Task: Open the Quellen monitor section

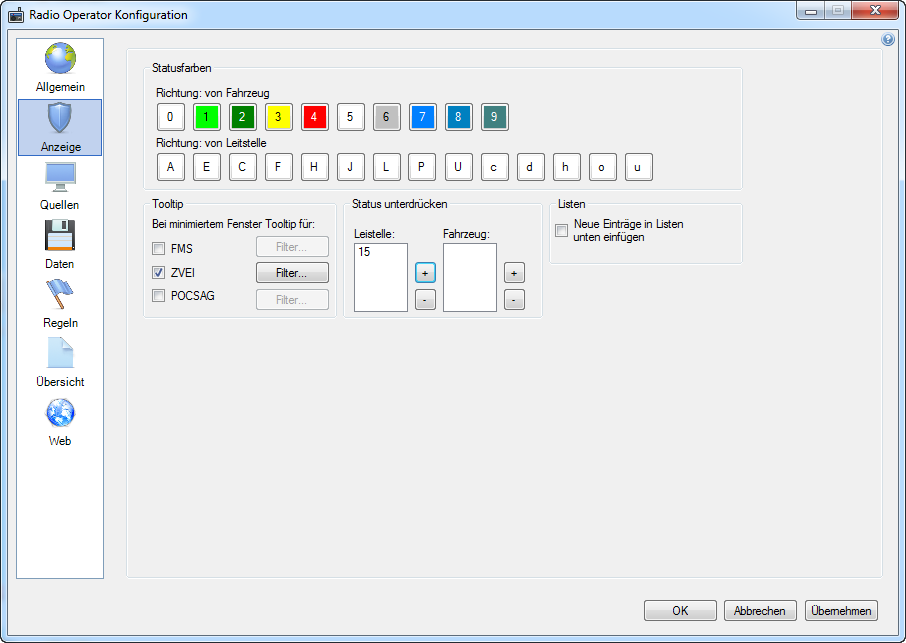Action: [60, 186]
